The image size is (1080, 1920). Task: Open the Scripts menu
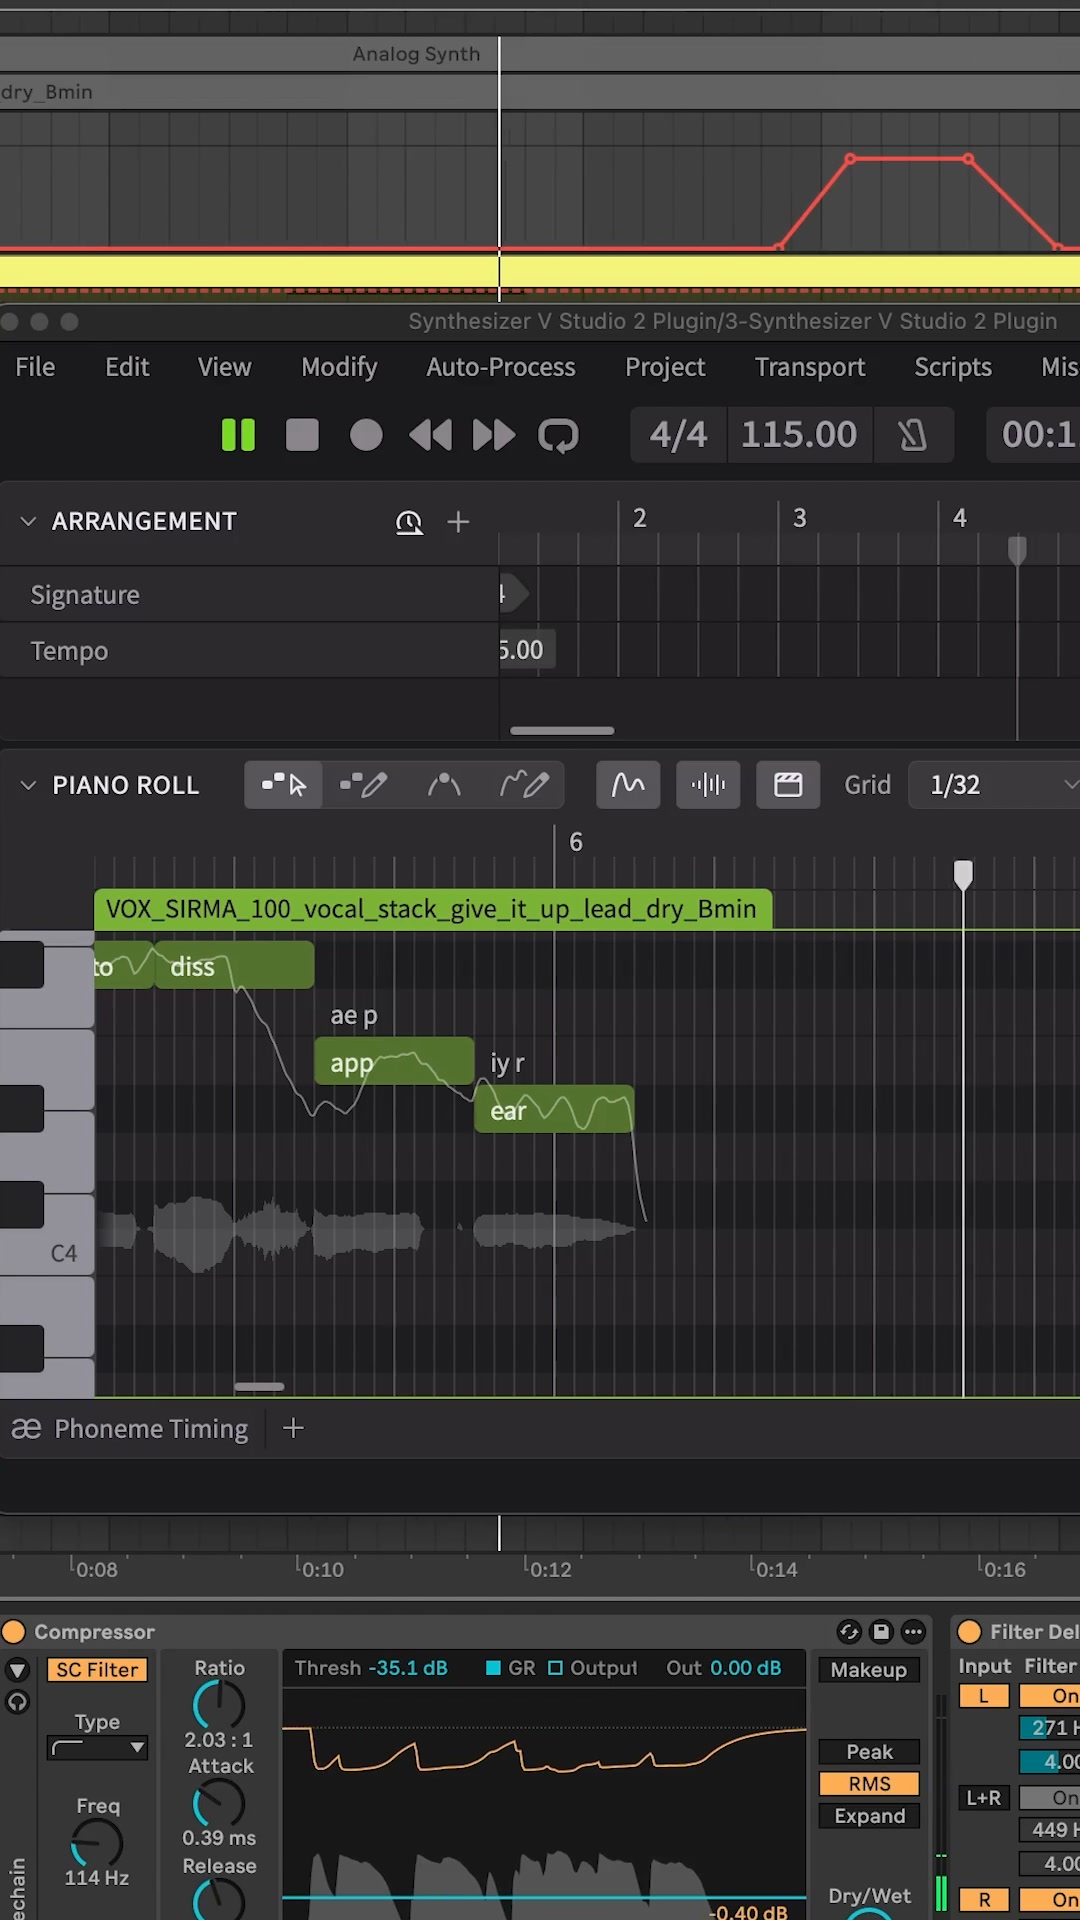coord(953,367)
